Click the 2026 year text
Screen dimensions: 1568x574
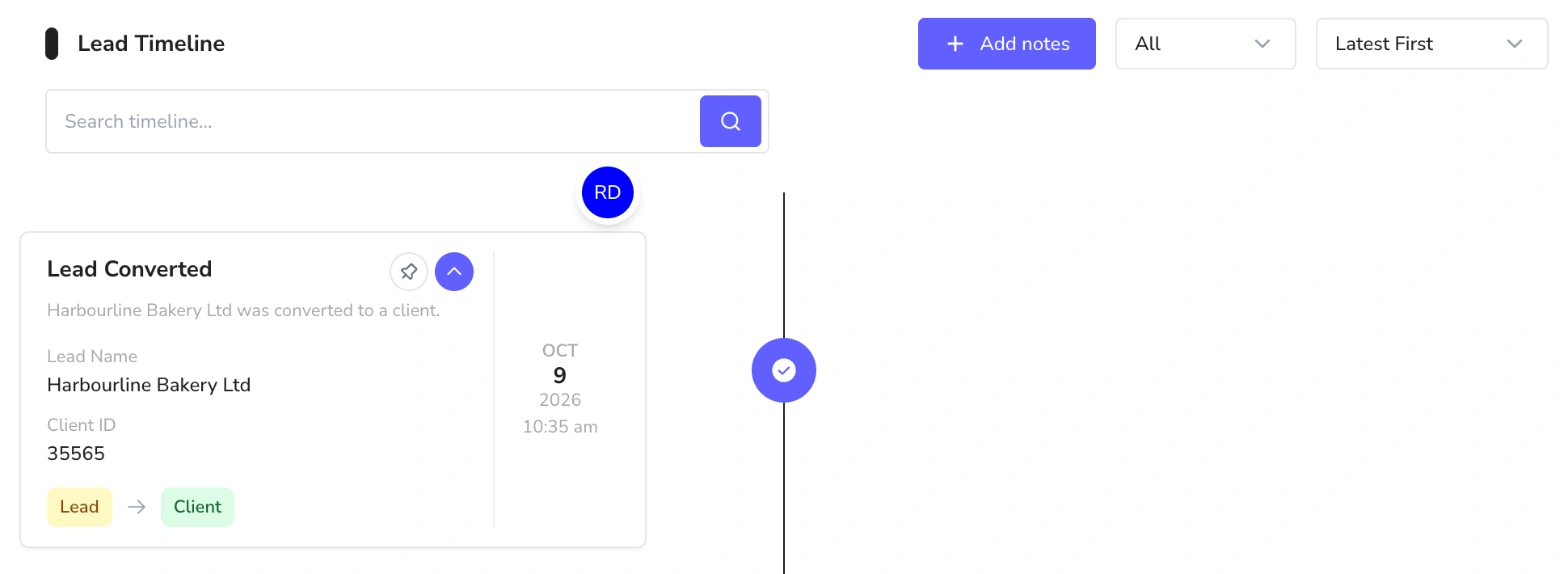pos(560,400)
